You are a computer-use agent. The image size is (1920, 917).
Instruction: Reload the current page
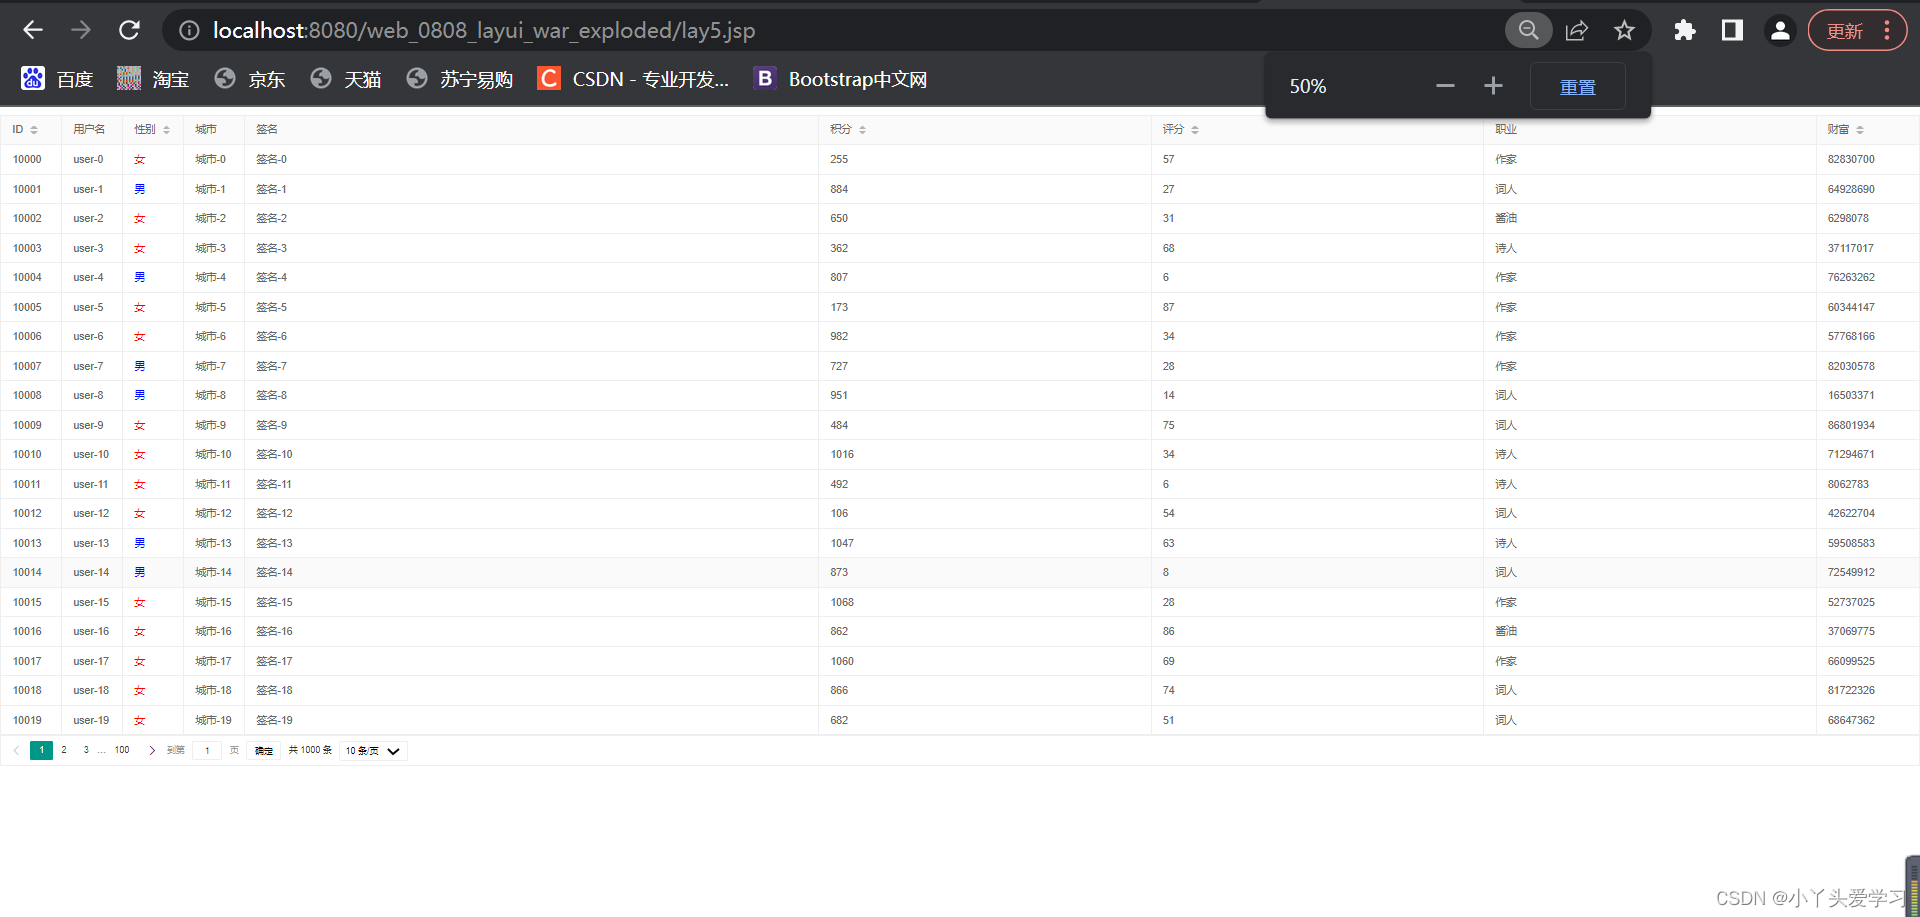(129, 30)
